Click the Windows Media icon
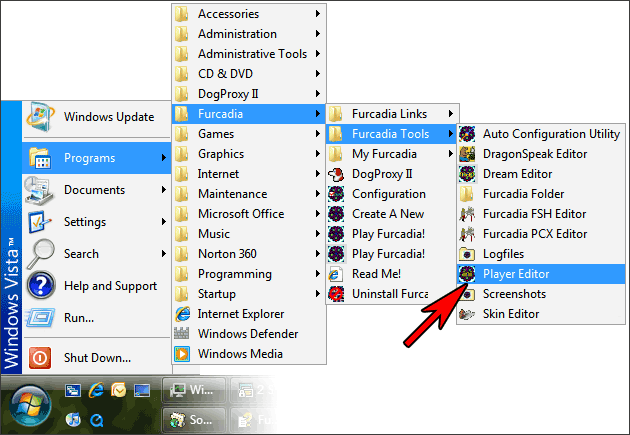This screenshot has height=435, width=630. (182, 354)
